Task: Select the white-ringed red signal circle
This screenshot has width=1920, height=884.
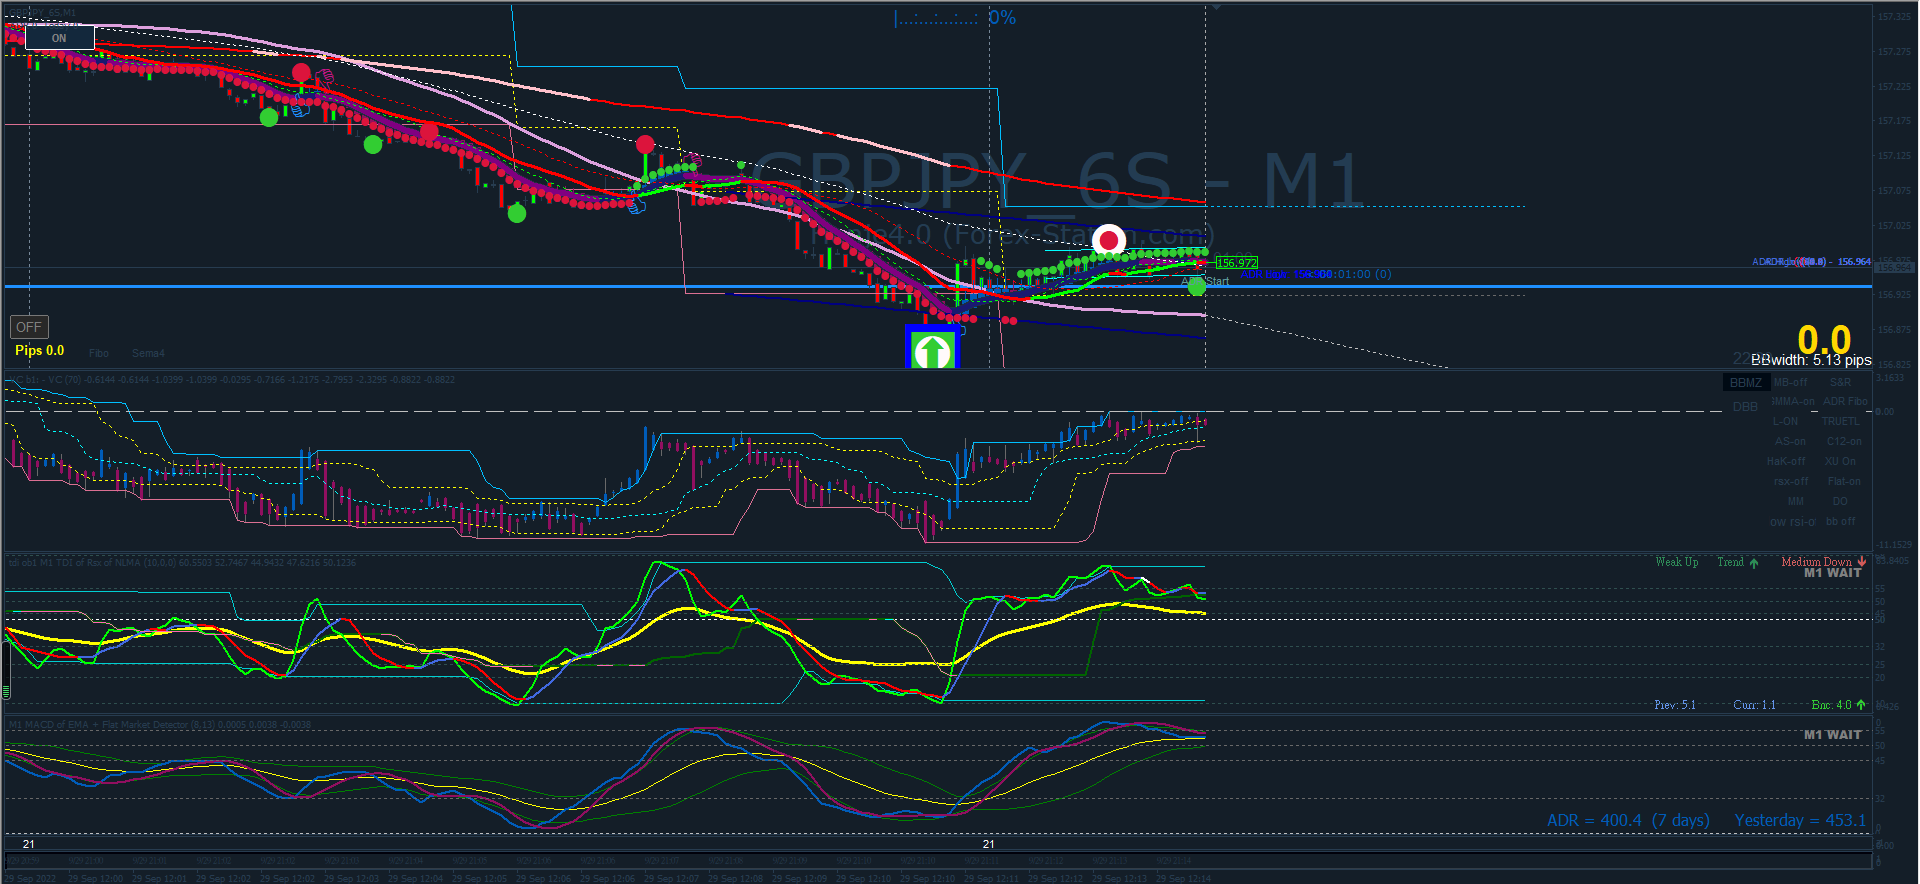Action: click(x=1108, y=240)
